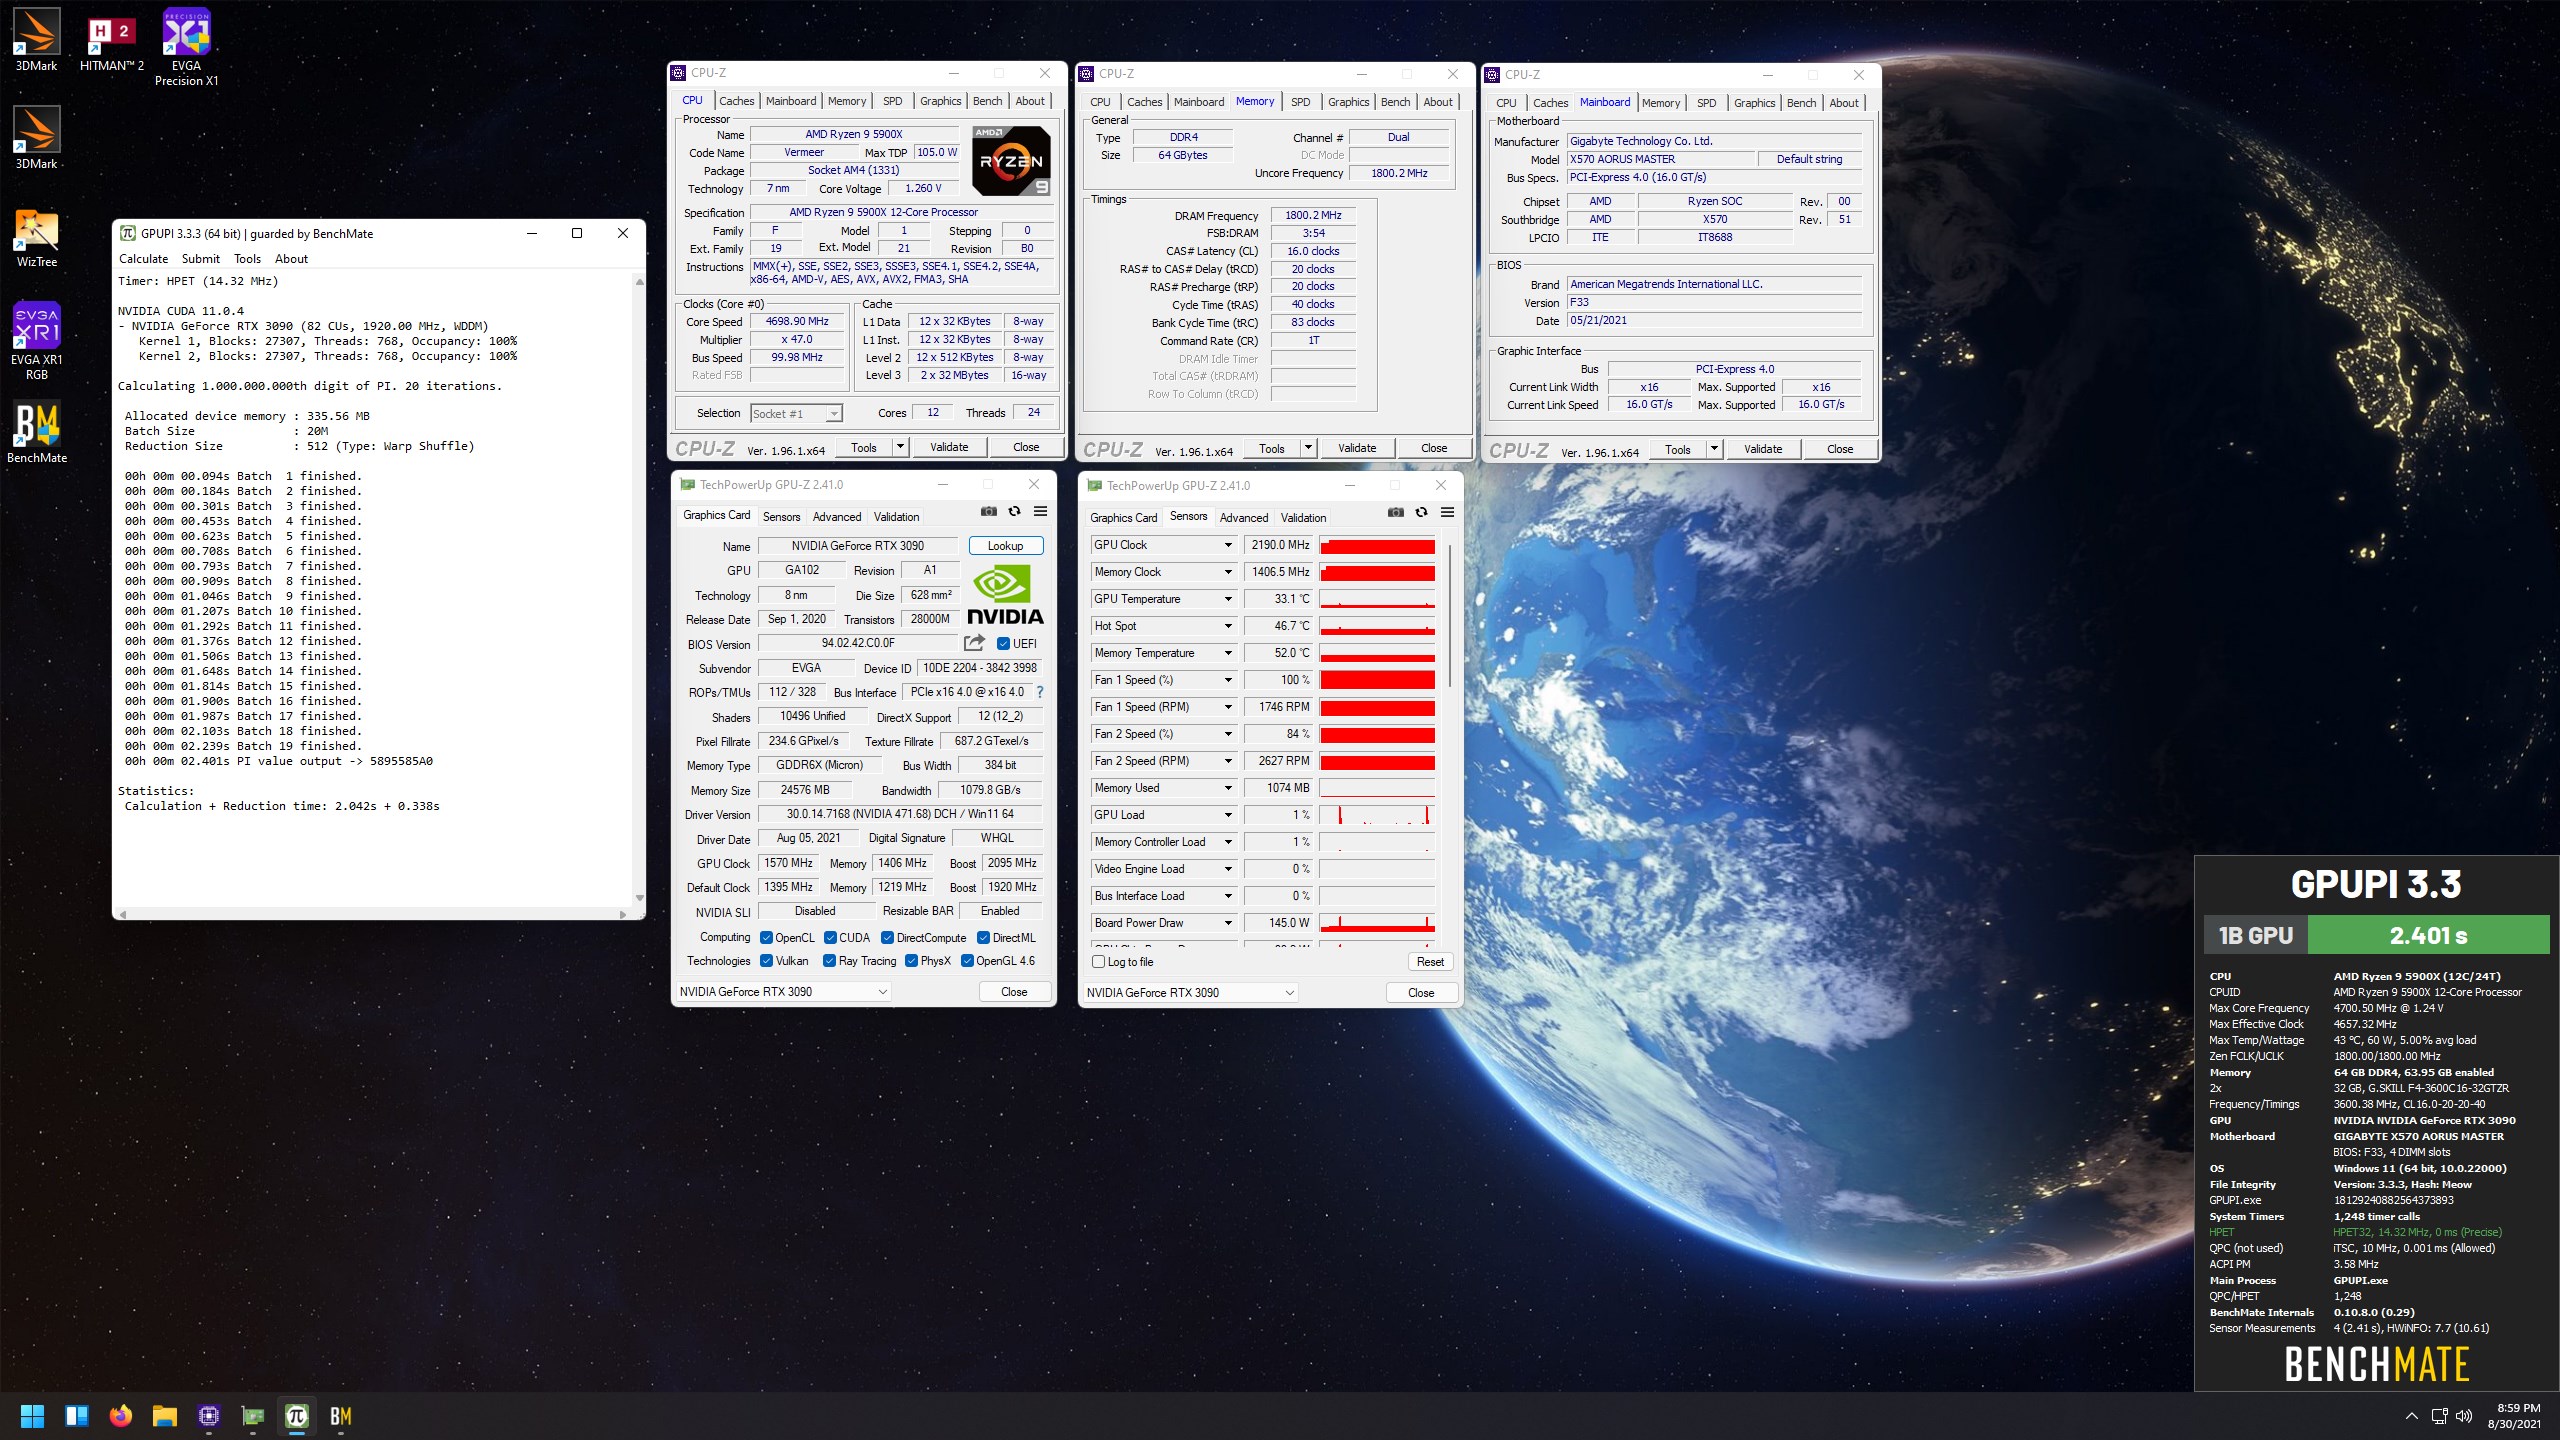
Task: Switch to GPUPI in the taskbar
Action: point(296,1416)
